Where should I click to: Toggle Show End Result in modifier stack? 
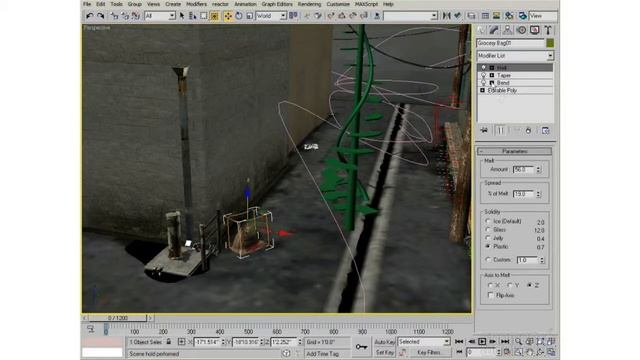[x=500, y=131]
